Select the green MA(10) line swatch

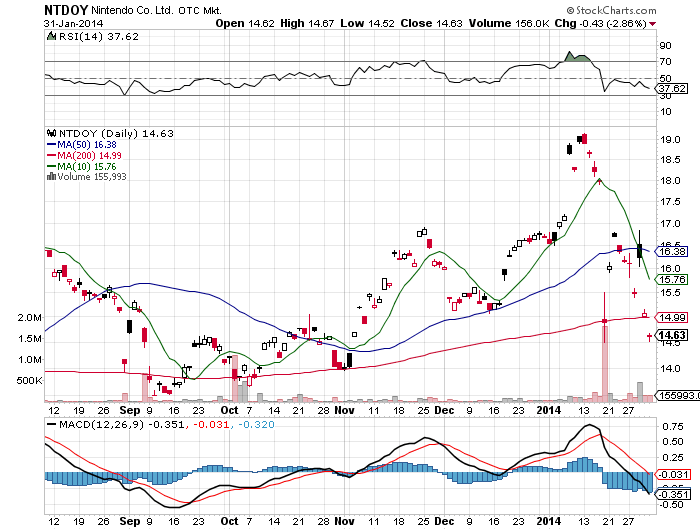[x=52, y=167]
